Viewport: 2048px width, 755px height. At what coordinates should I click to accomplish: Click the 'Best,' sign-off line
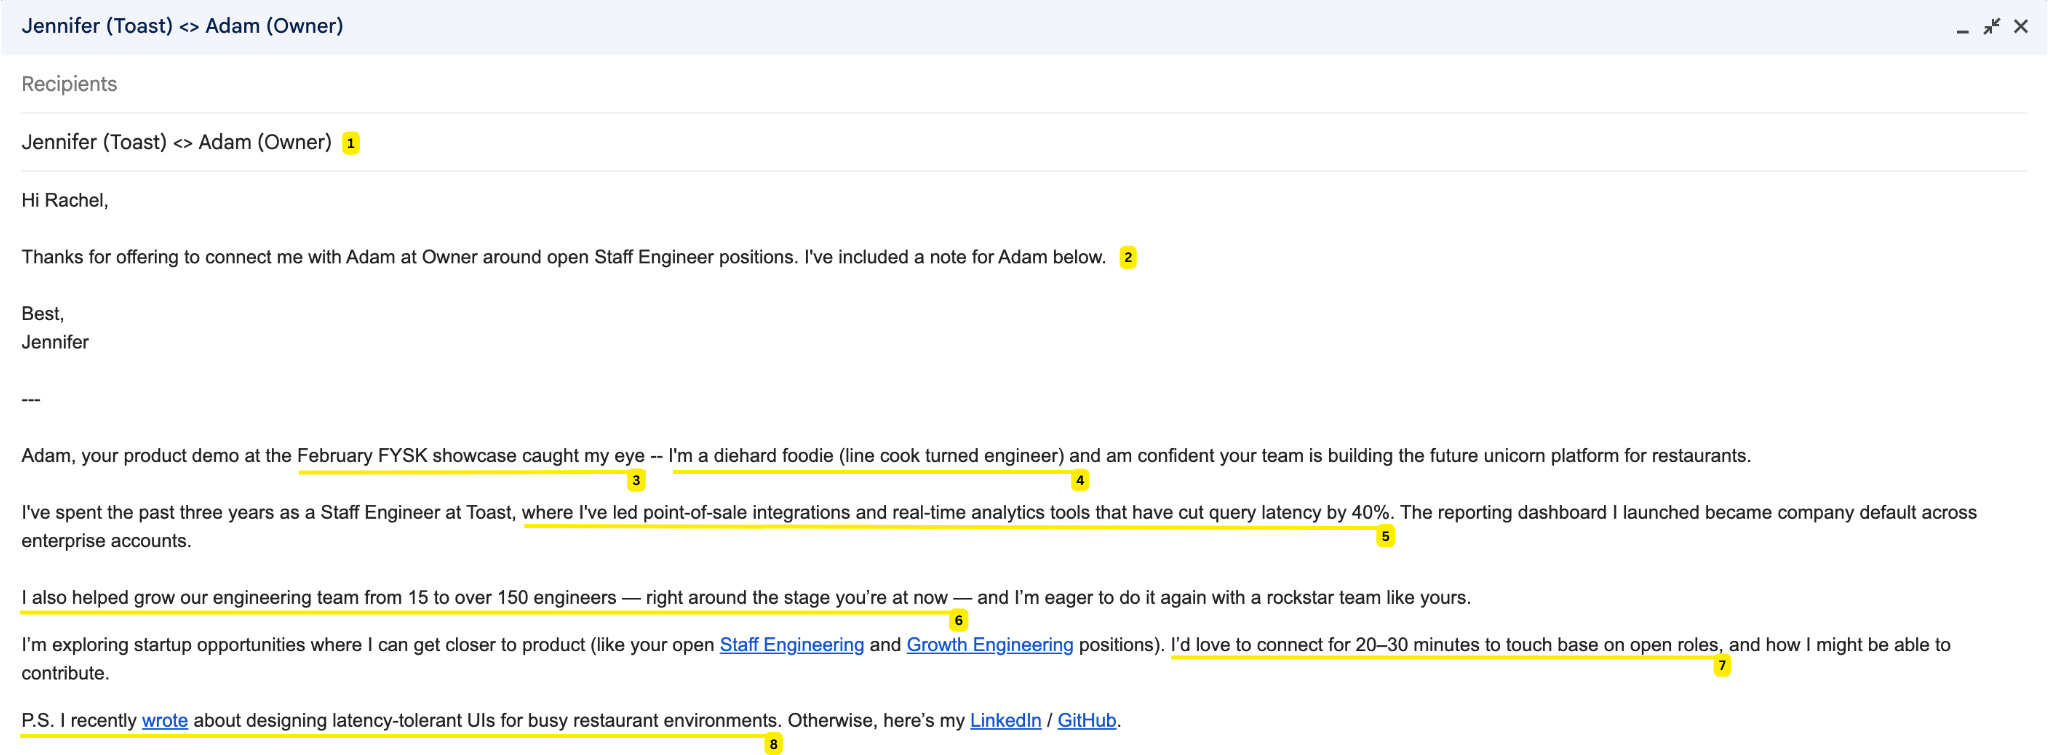tap(43, 314)
